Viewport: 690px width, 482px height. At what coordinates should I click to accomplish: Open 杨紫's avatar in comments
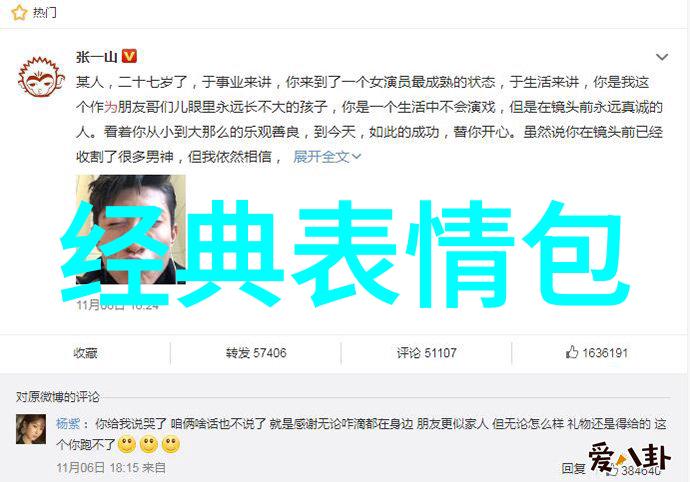(x=31, y=429)
